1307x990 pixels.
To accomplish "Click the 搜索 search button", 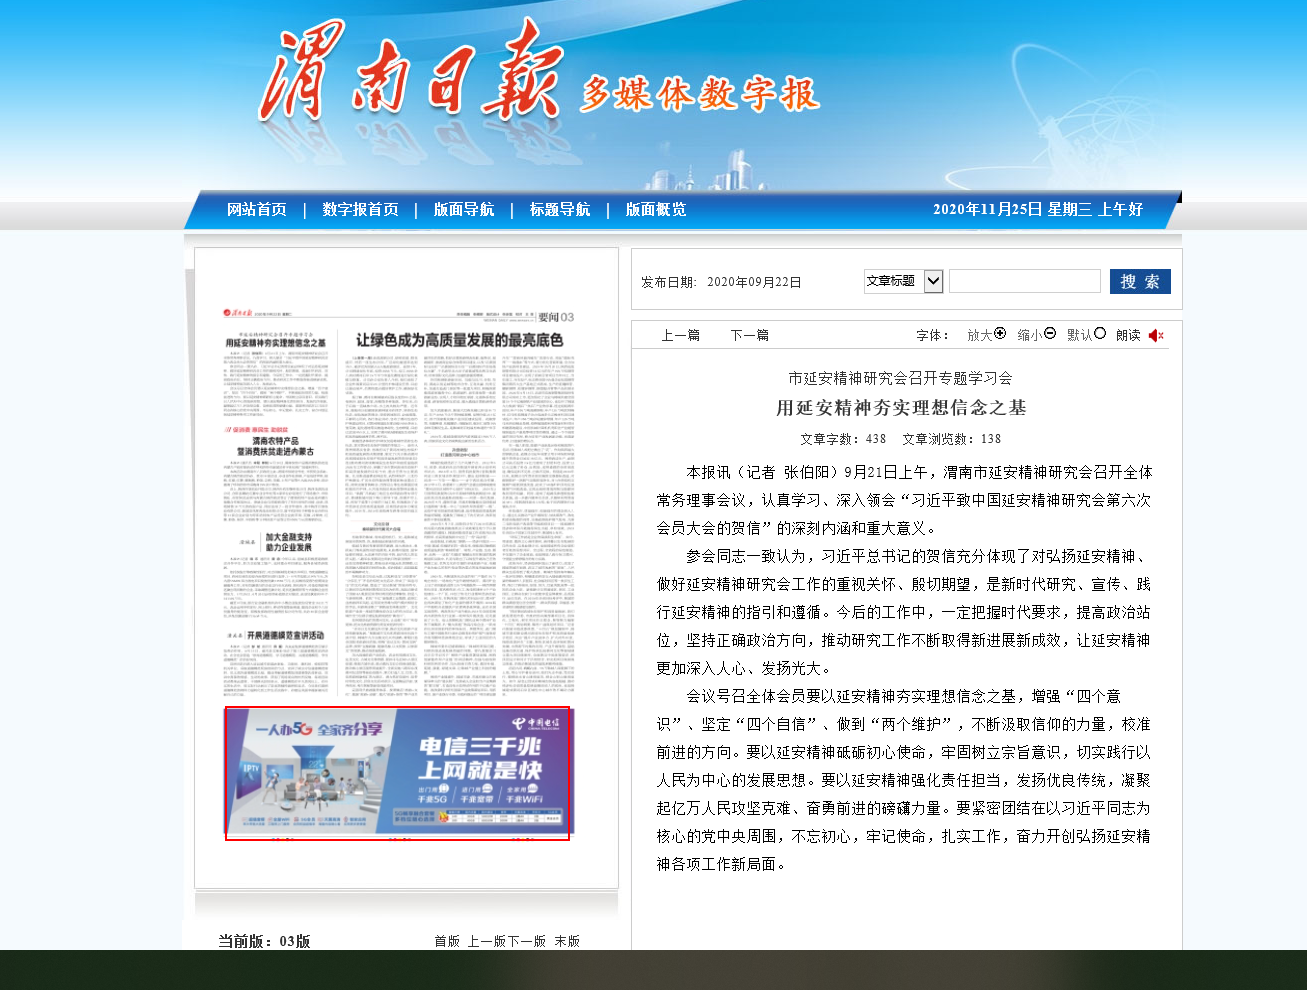I will [1140, 281].
